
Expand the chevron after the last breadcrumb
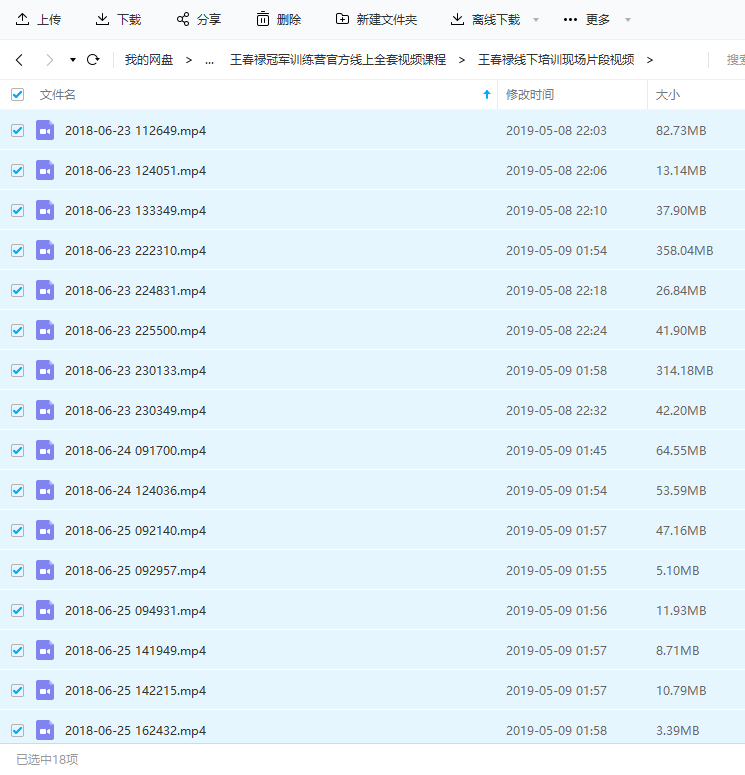650,60
